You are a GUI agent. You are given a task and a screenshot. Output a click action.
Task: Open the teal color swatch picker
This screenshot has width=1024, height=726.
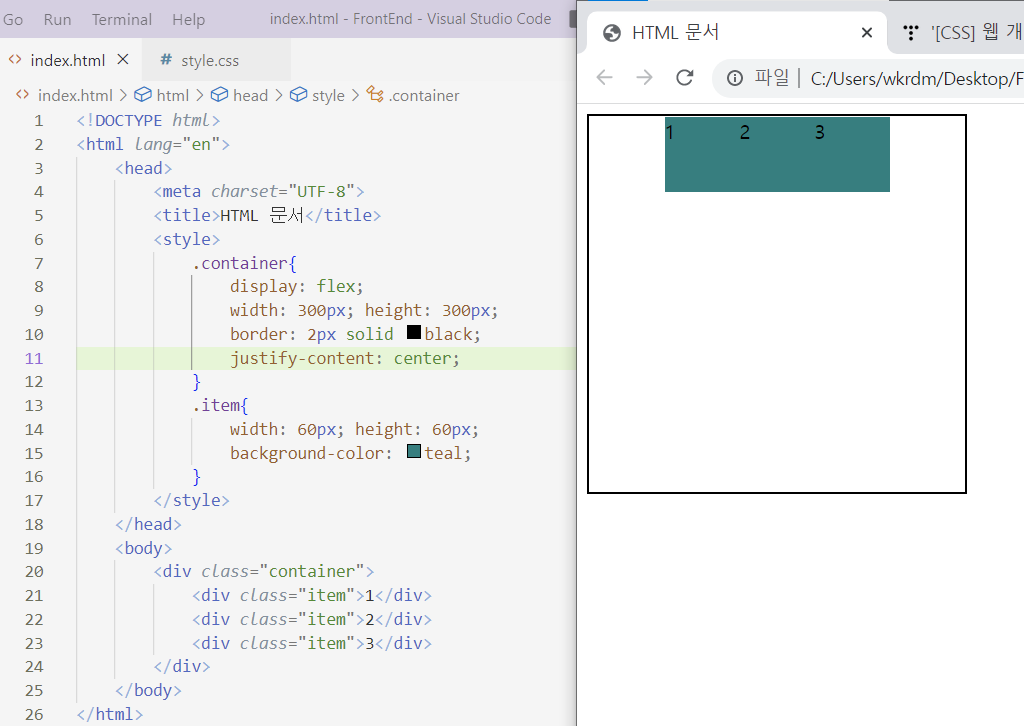tap(413, 451)
